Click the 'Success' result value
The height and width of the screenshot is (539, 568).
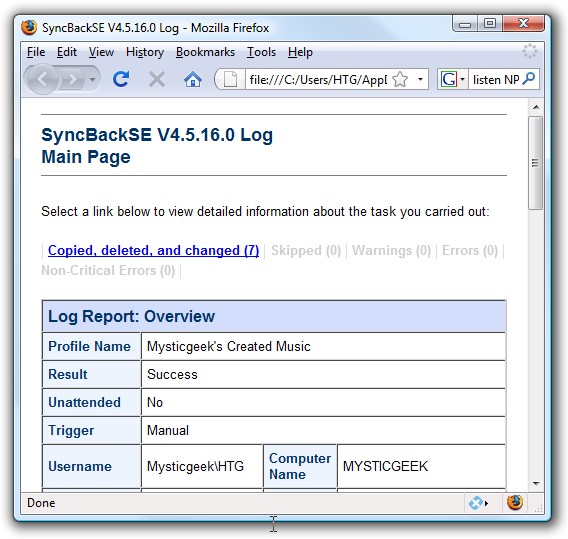click(172, 374)
